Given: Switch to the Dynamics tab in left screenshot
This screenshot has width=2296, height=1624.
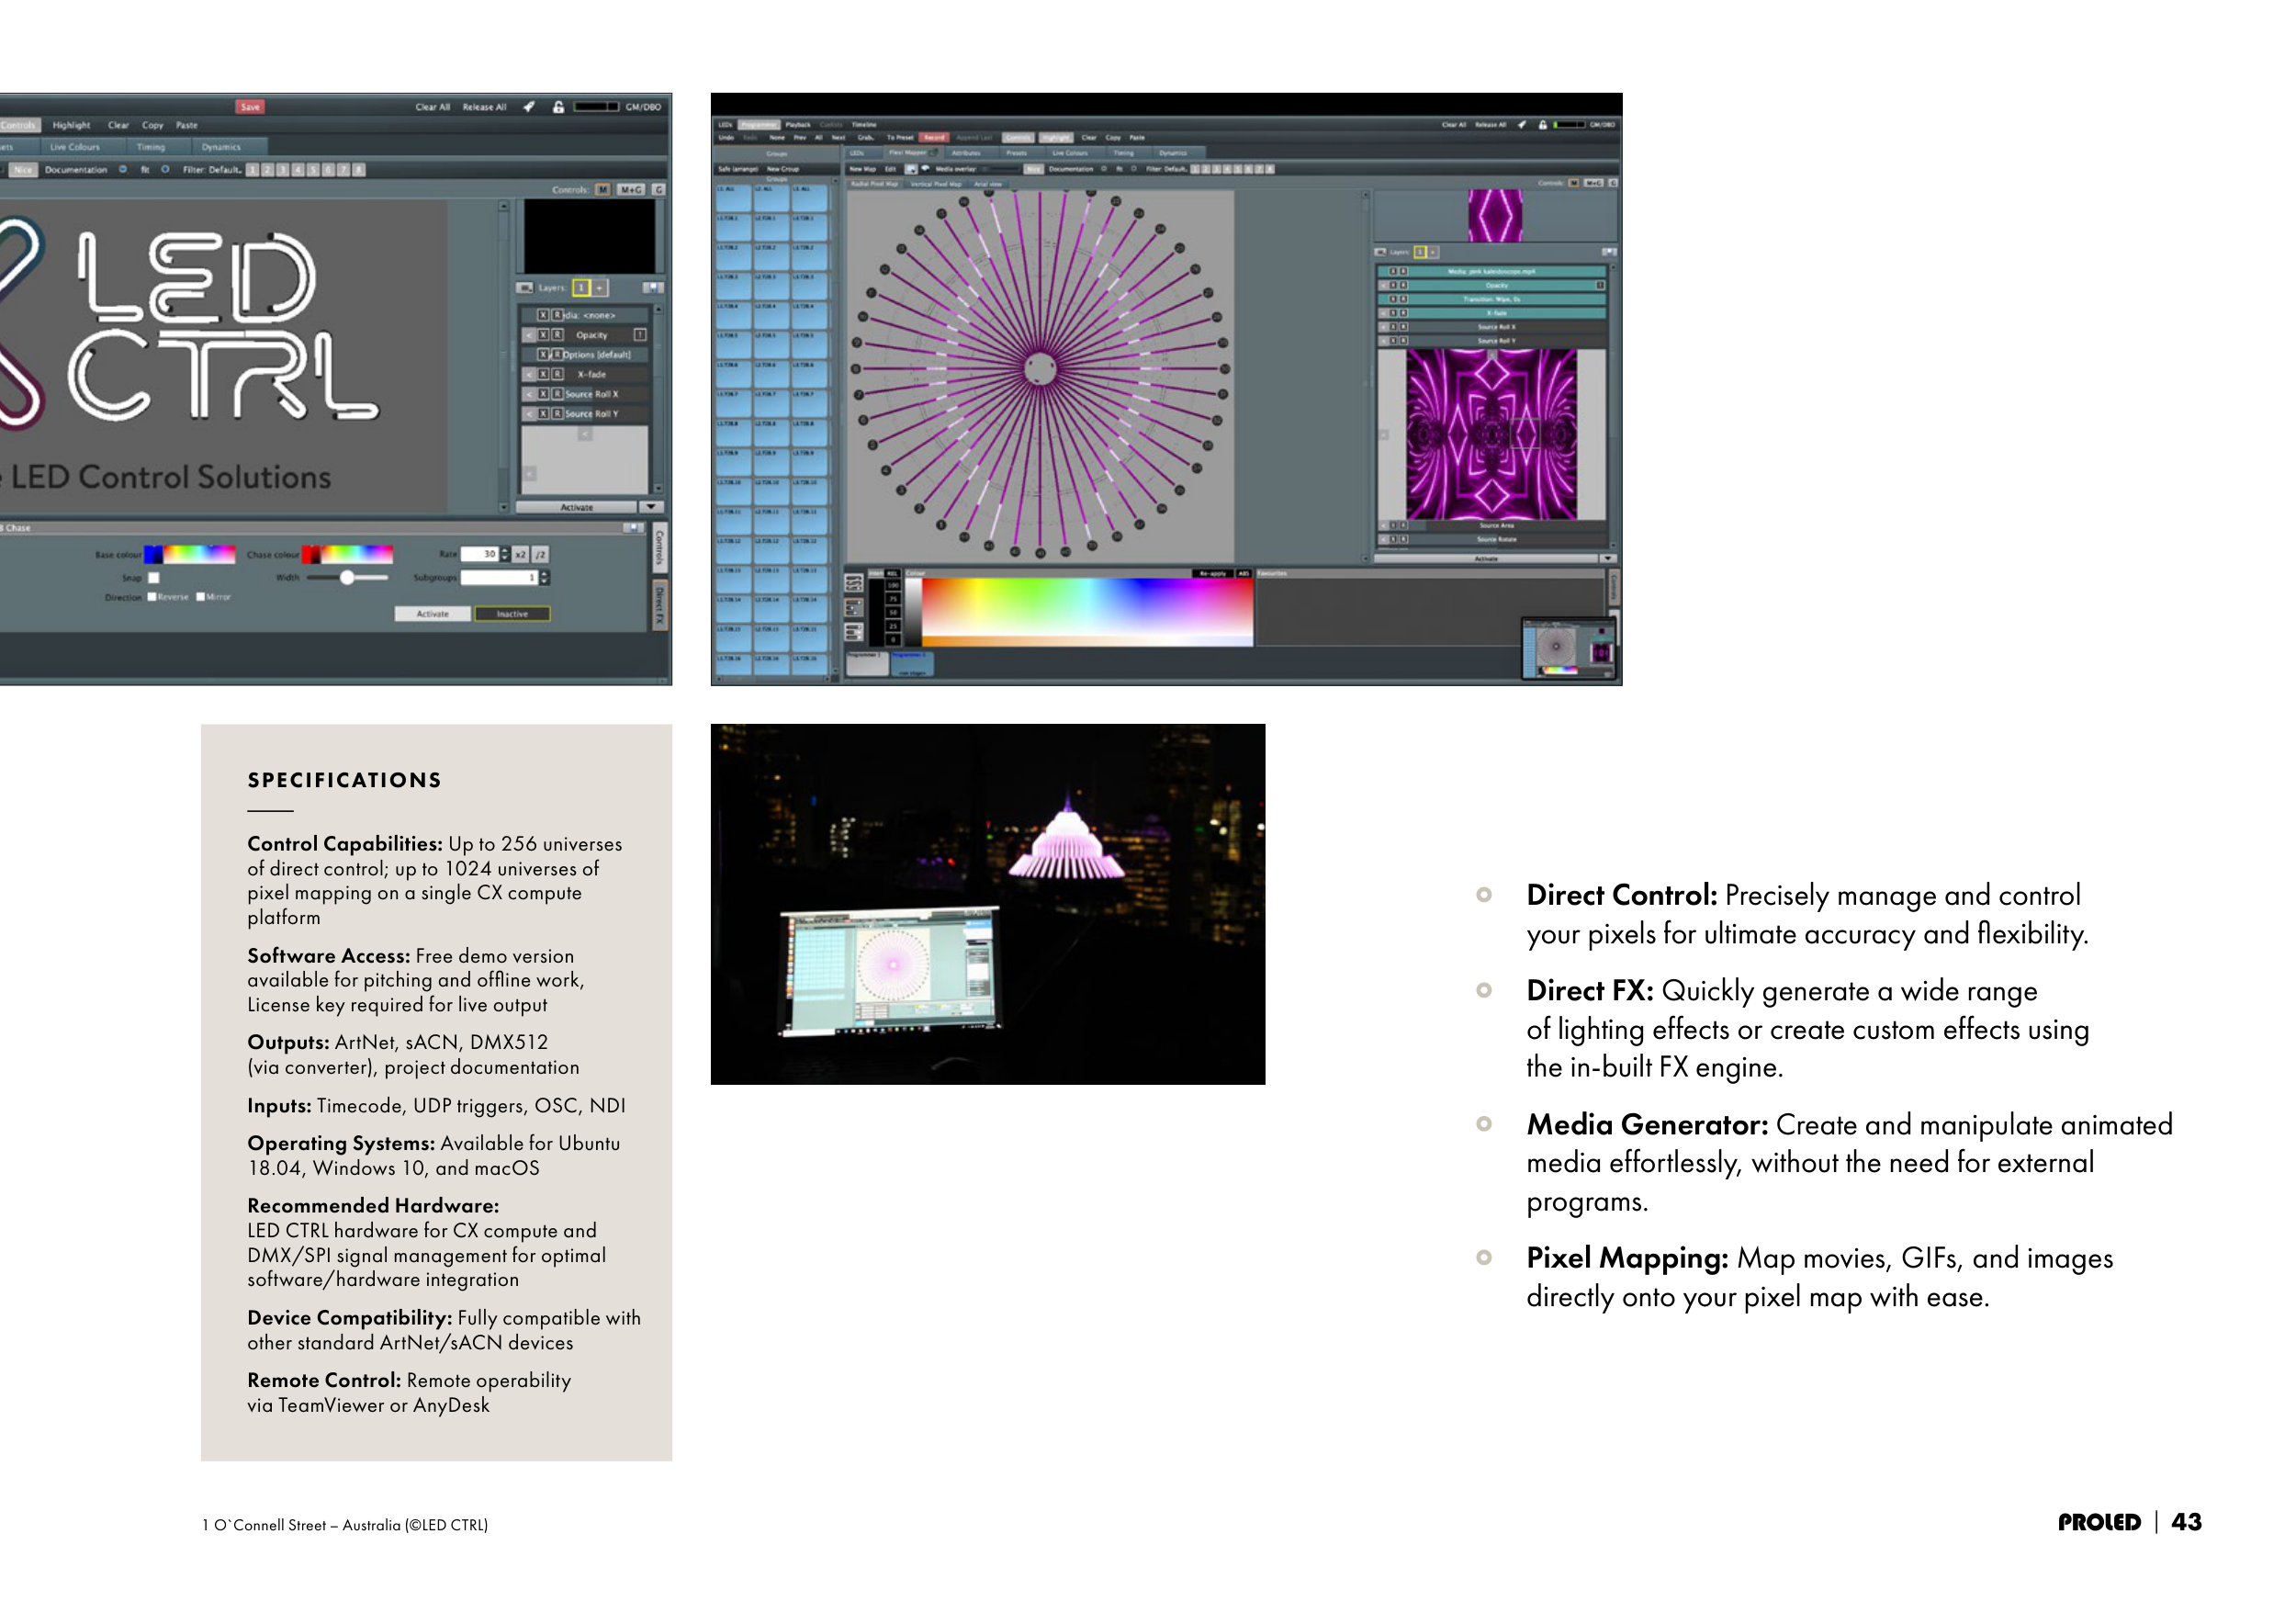Looking at the screenshot, I should [x=221, y=147].
